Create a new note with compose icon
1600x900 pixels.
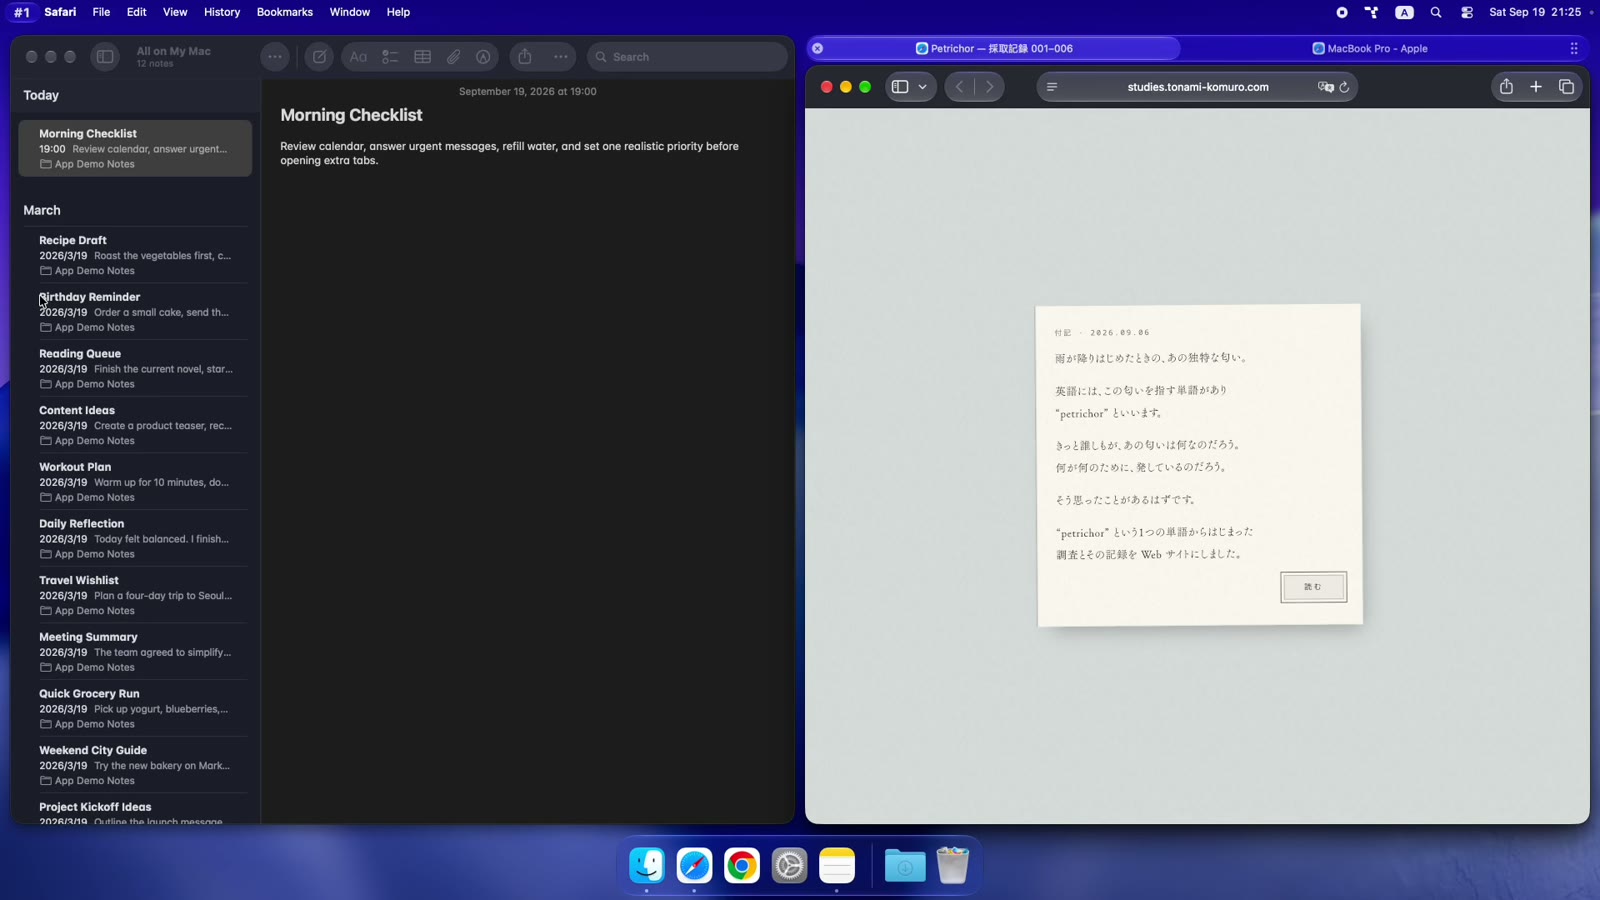point(319,57)
